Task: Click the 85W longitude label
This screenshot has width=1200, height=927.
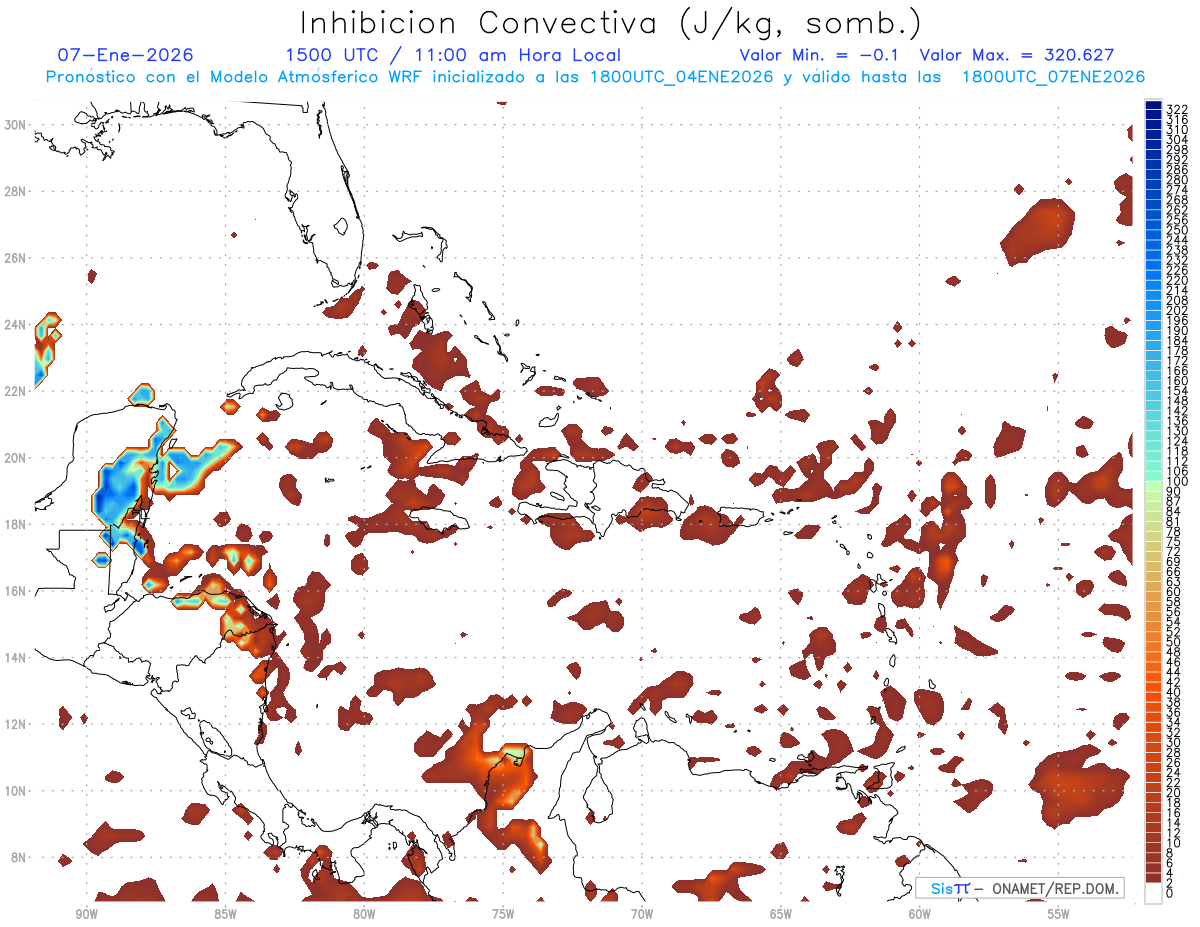Action: 225,912
